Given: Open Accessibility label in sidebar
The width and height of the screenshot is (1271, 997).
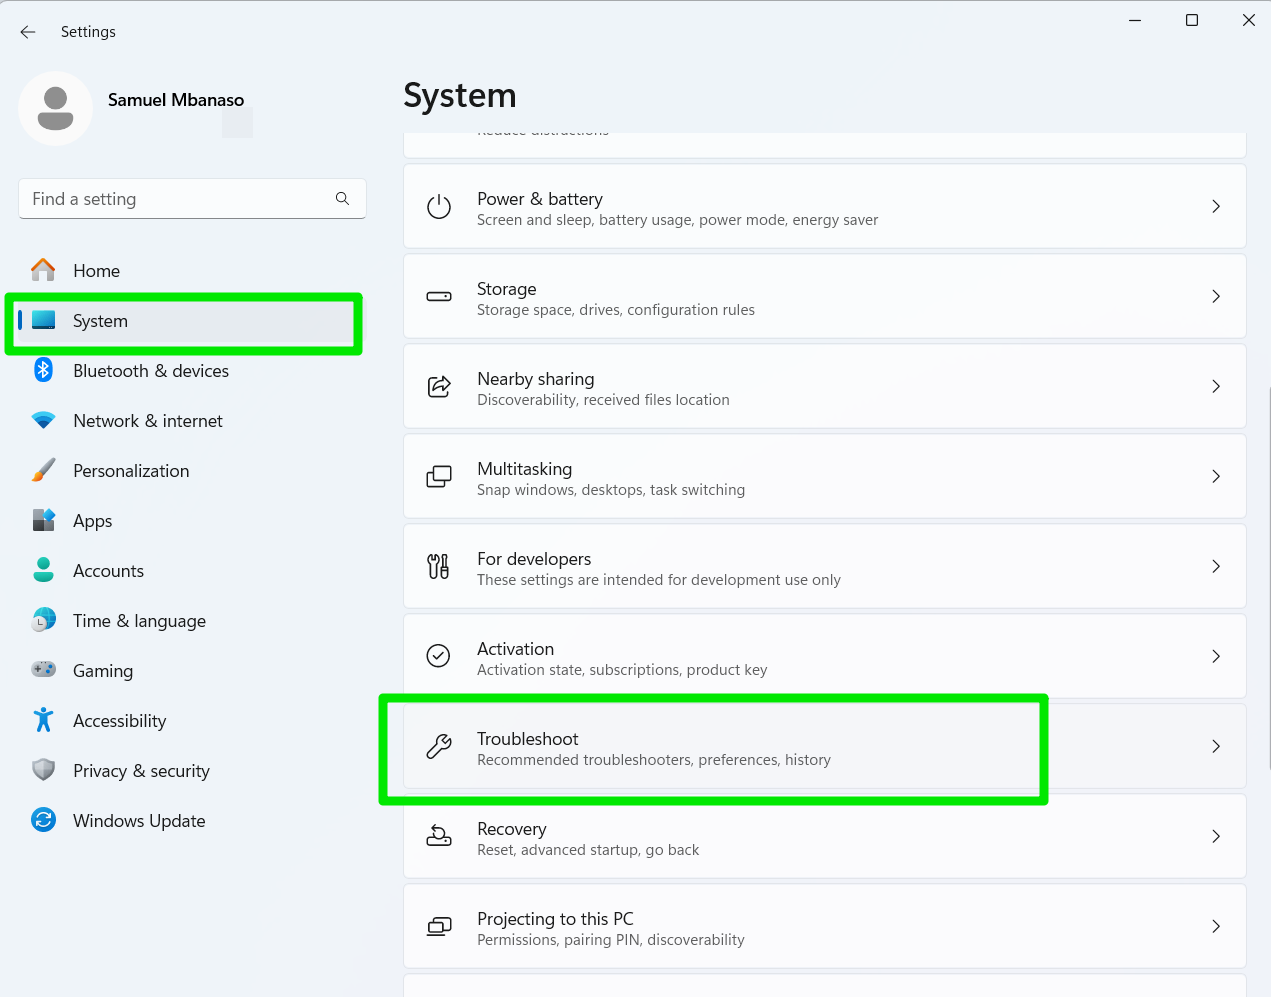Looking at the screenshot, I should (120, 721).
